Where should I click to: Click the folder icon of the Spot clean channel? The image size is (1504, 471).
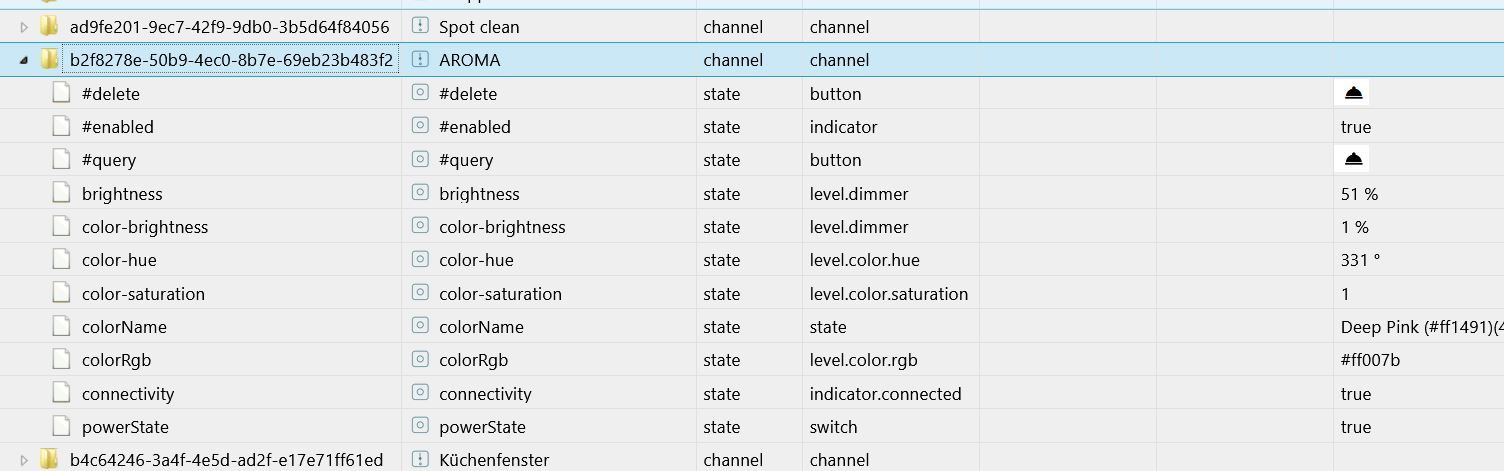pyautogui.click(x=48, y=27)
